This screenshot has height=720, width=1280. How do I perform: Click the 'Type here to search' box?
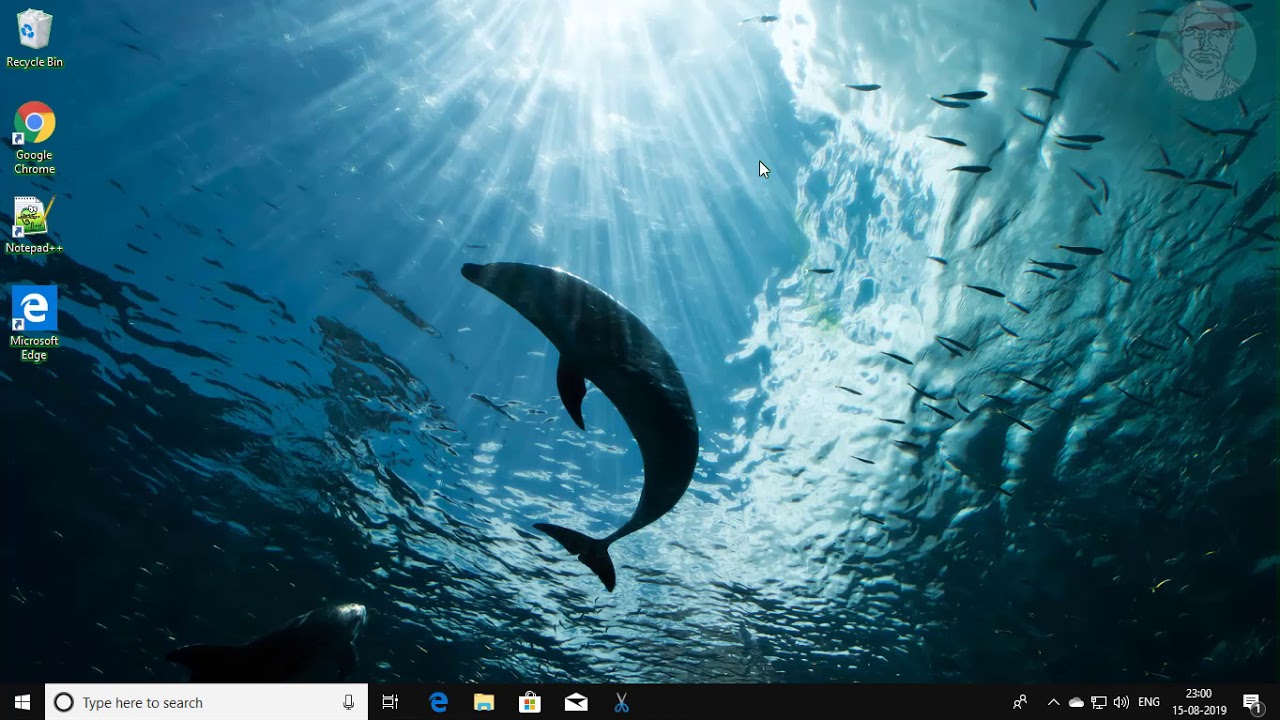pos(207,702)
